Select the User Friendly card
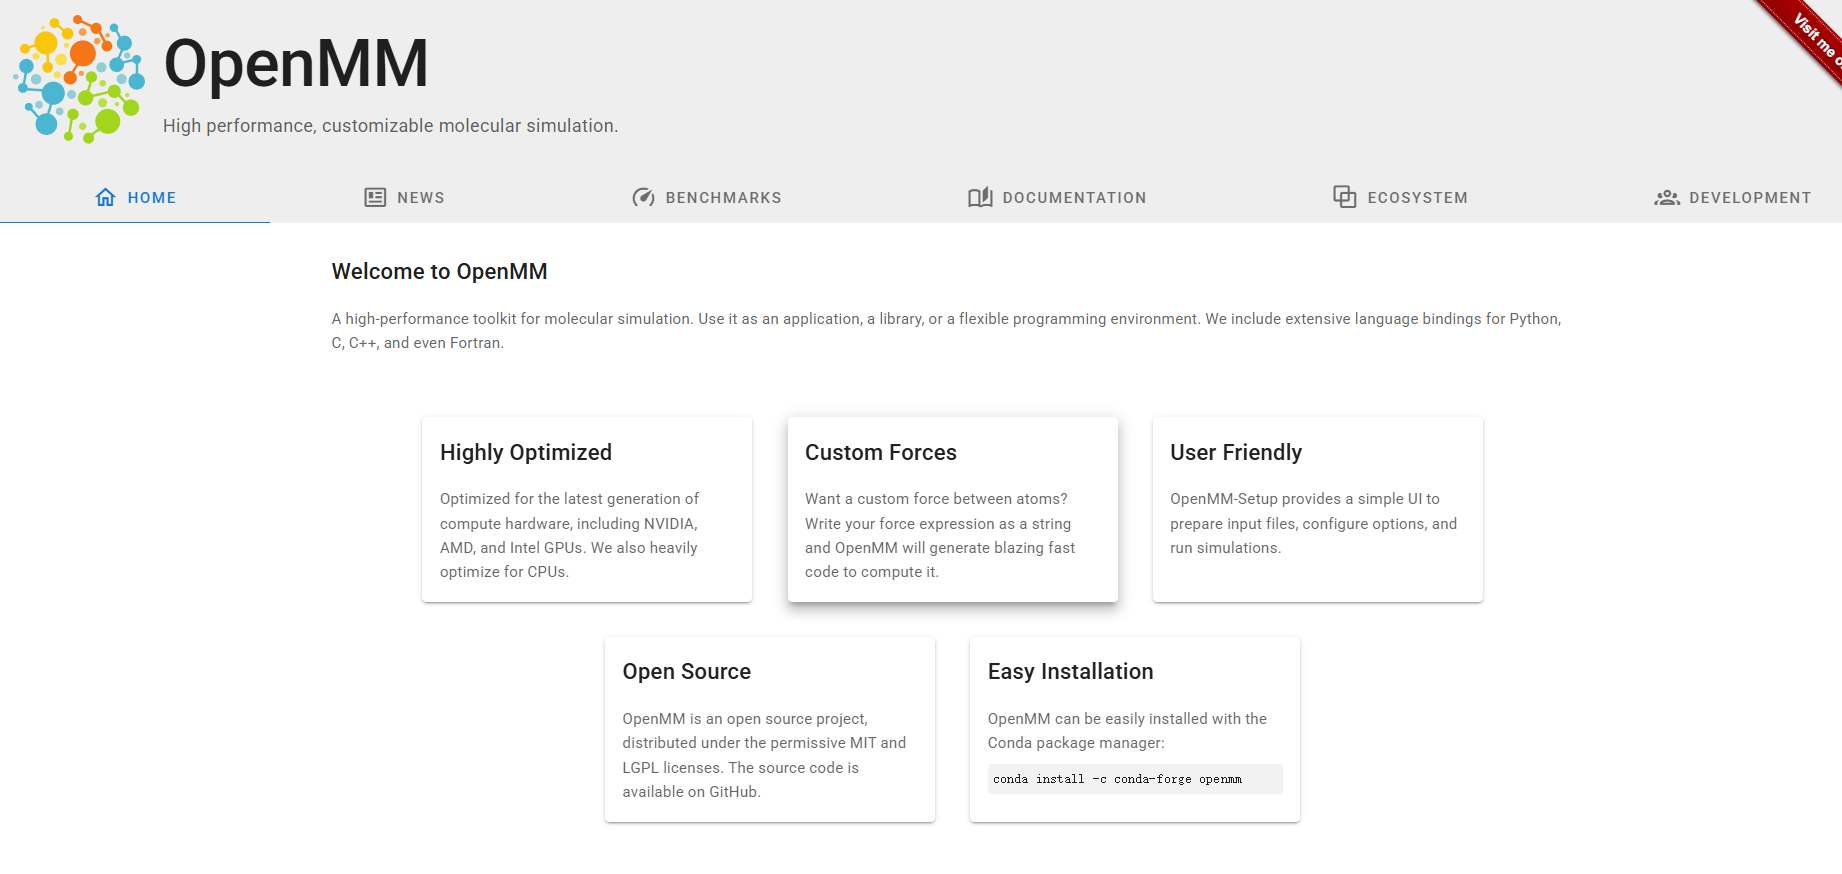The width and height of the screenshot is (1842, 874). click(x=1318, y=509)
